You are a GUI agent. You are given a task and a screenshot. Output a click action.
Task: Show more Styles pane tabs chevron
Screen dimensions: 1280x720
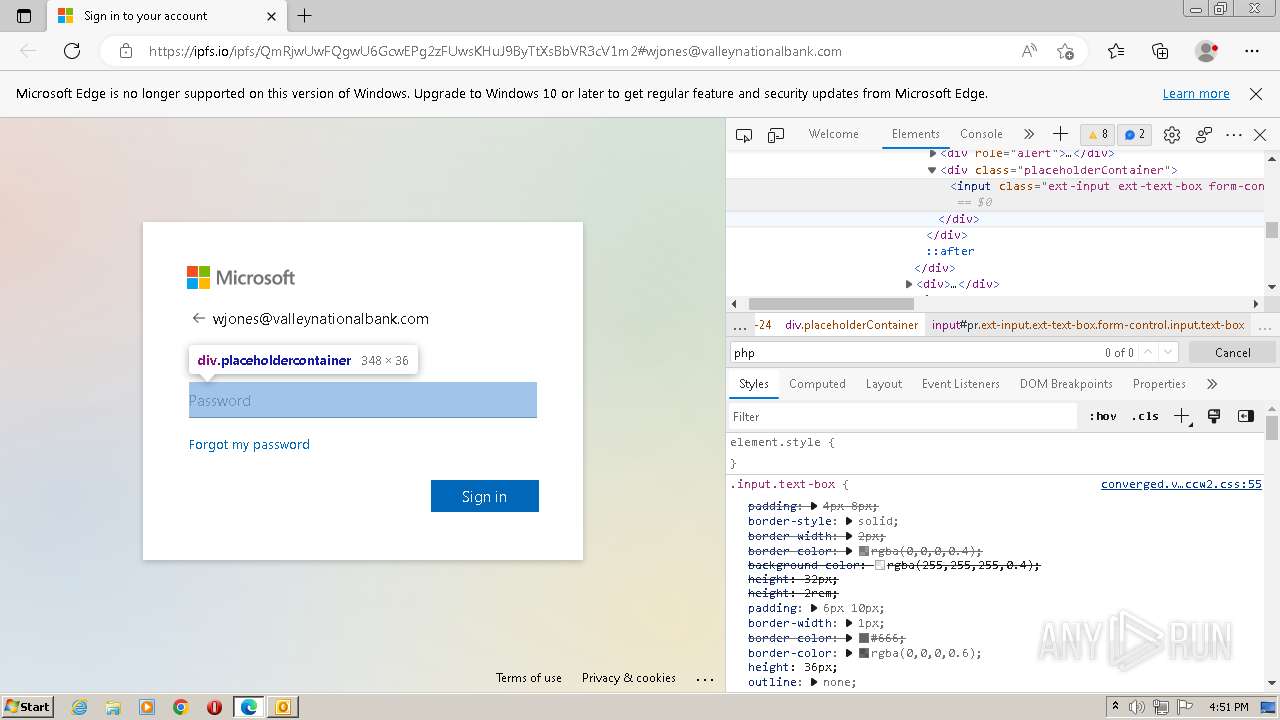point(1212,384)
